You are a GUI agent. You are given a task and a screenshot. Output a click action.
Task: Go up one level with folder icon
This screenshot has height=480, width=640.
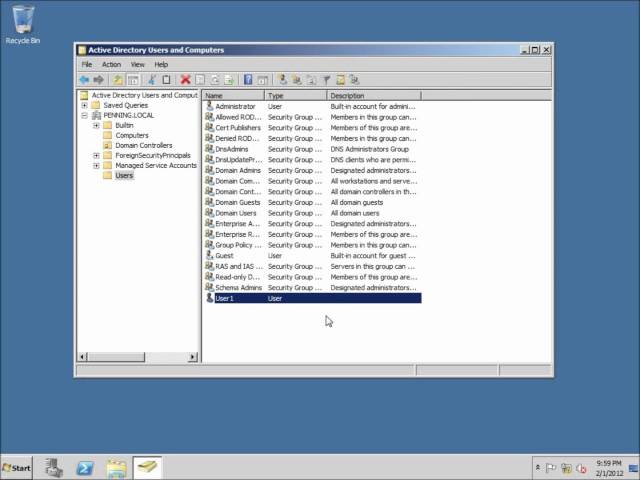[118, 80]
